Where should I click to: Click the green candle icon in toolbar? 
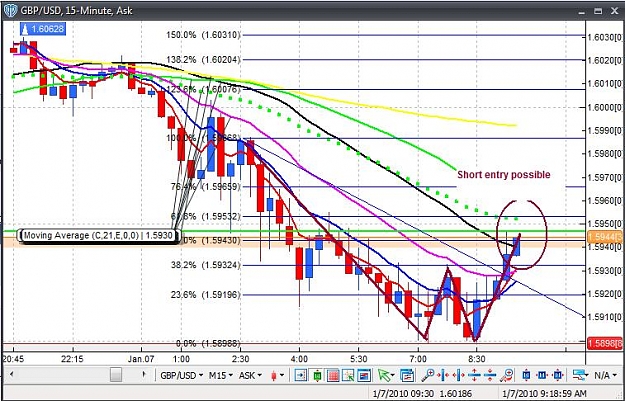pos(318,375)
